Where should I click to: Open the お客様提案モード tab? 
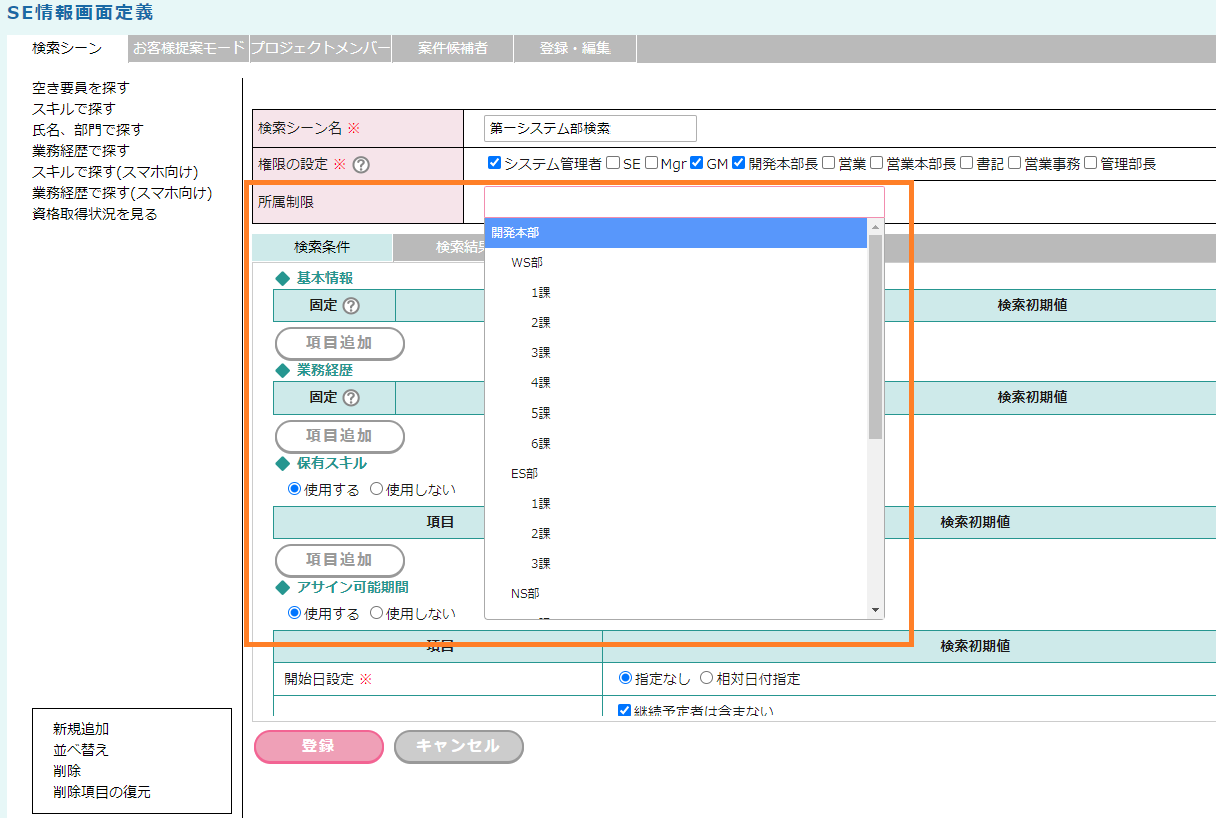tap(189, 48)
